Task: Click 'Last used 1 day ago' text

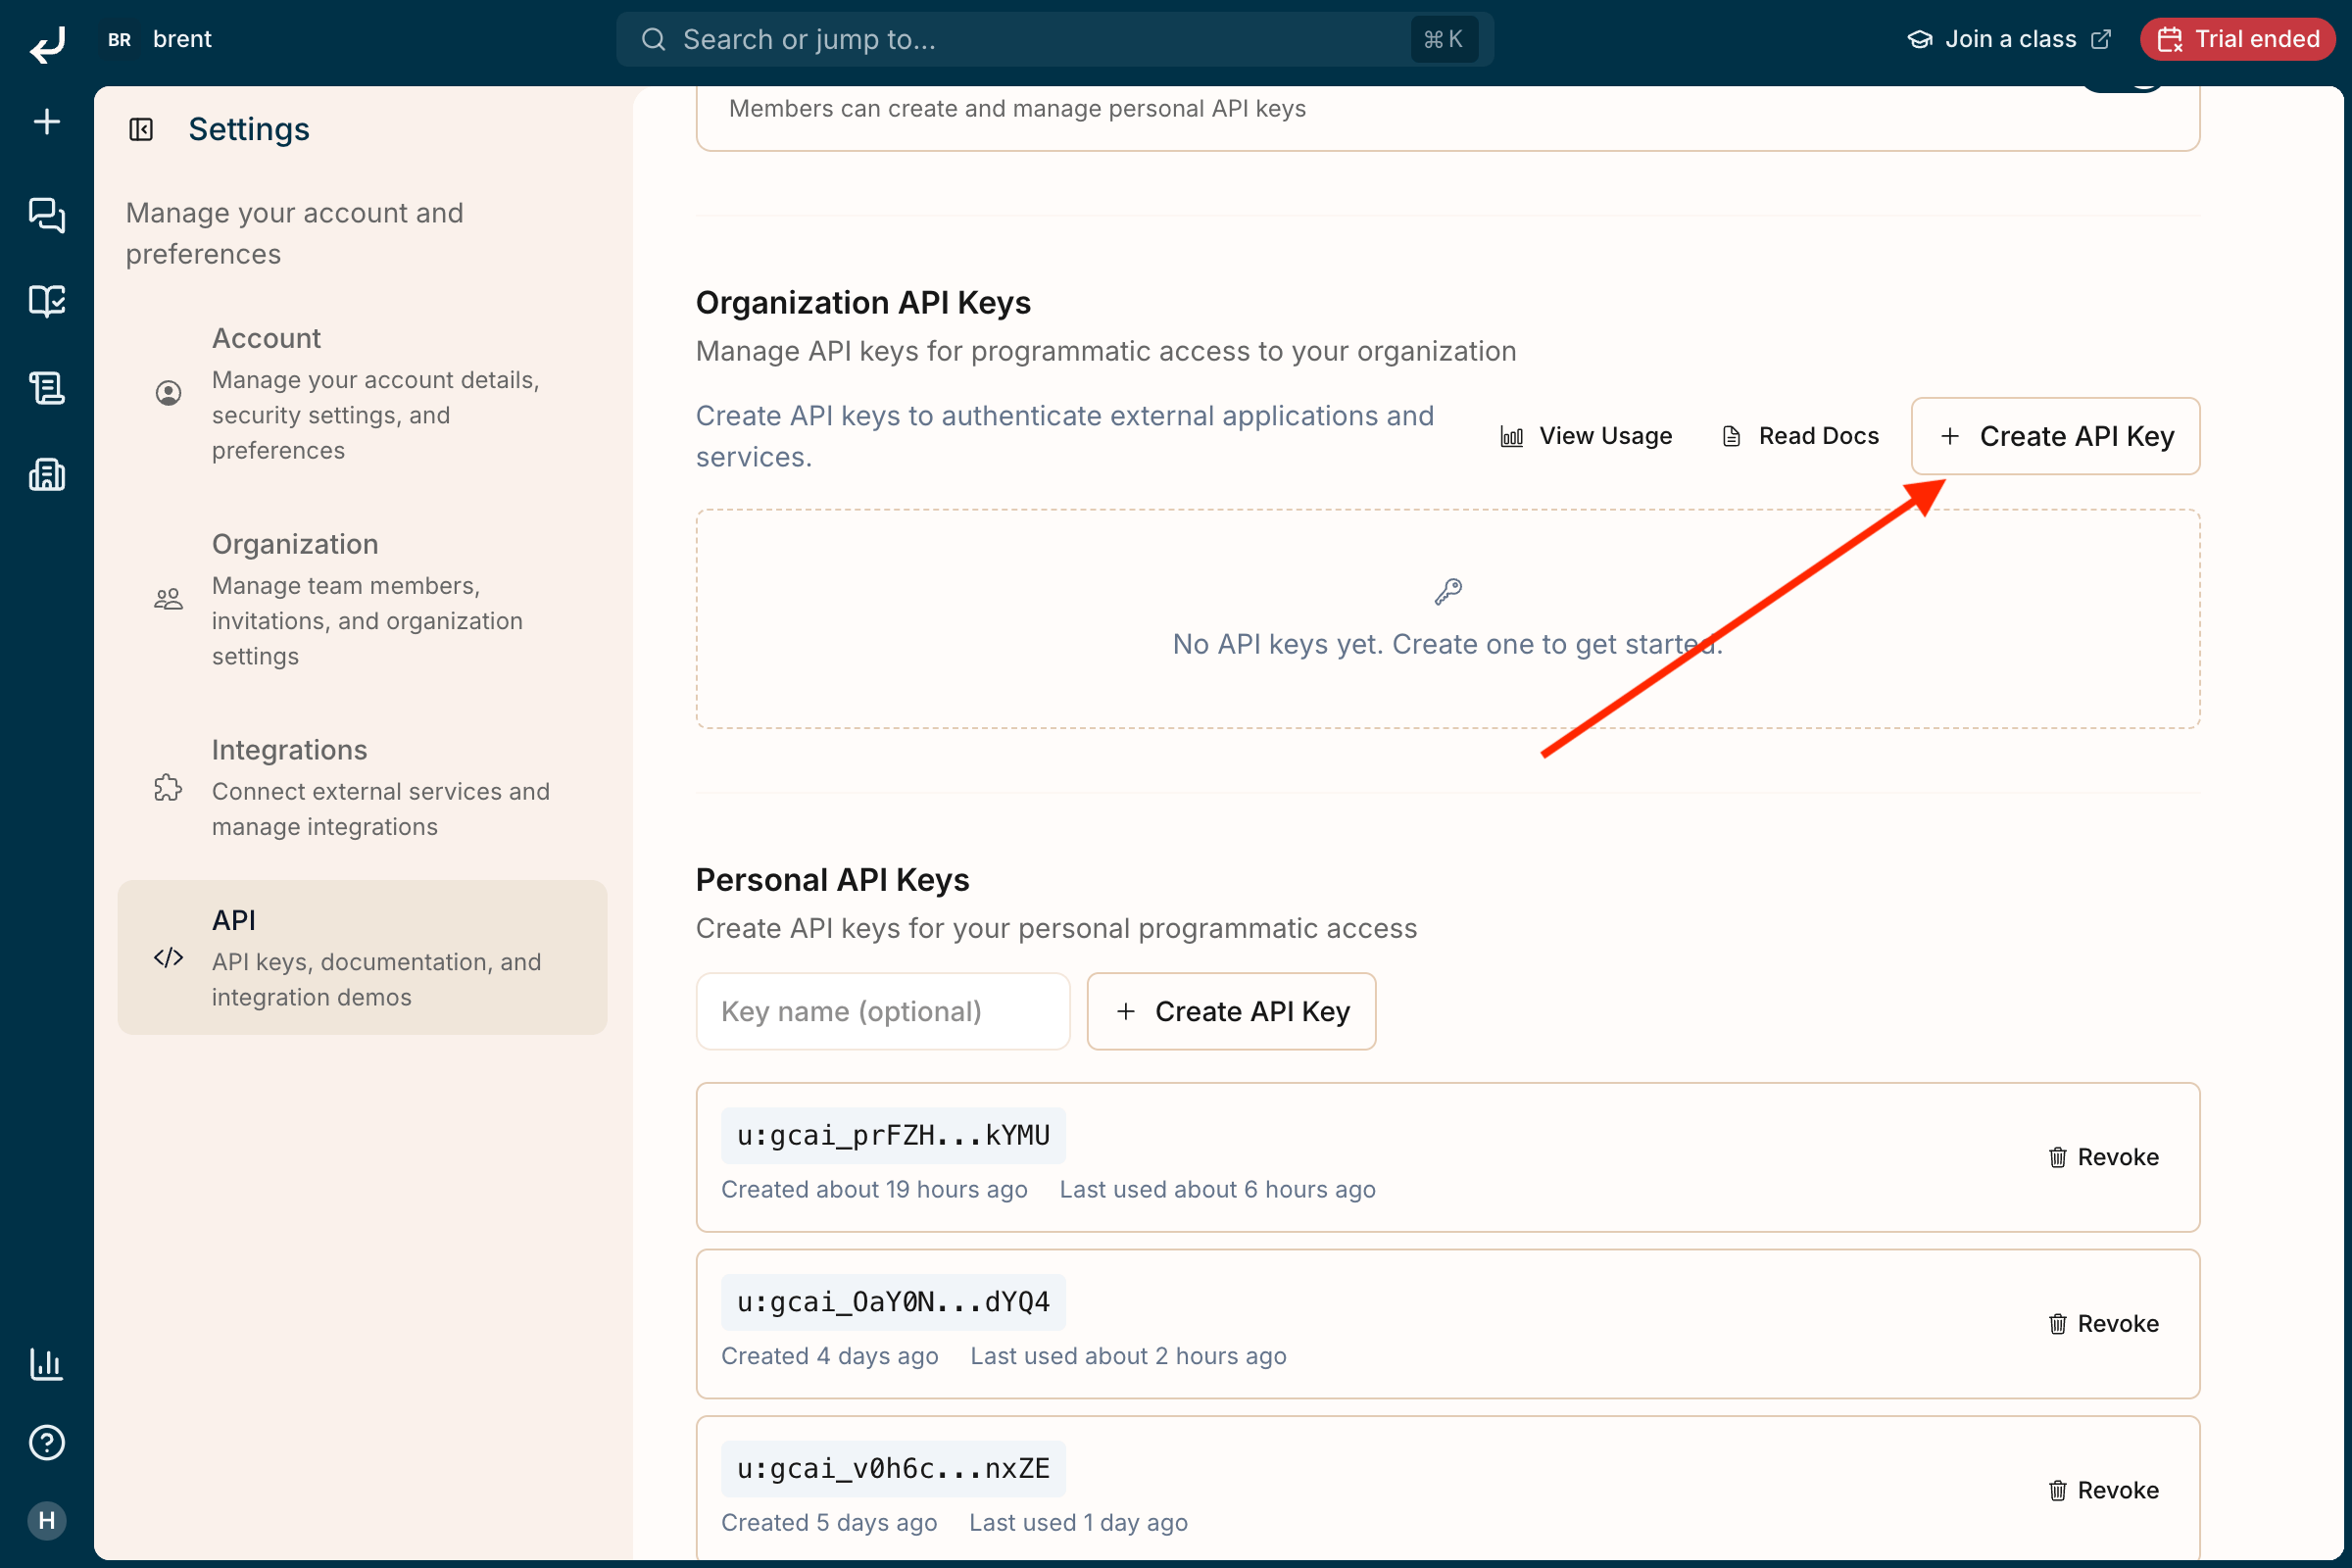Action: point(1078,1524)
